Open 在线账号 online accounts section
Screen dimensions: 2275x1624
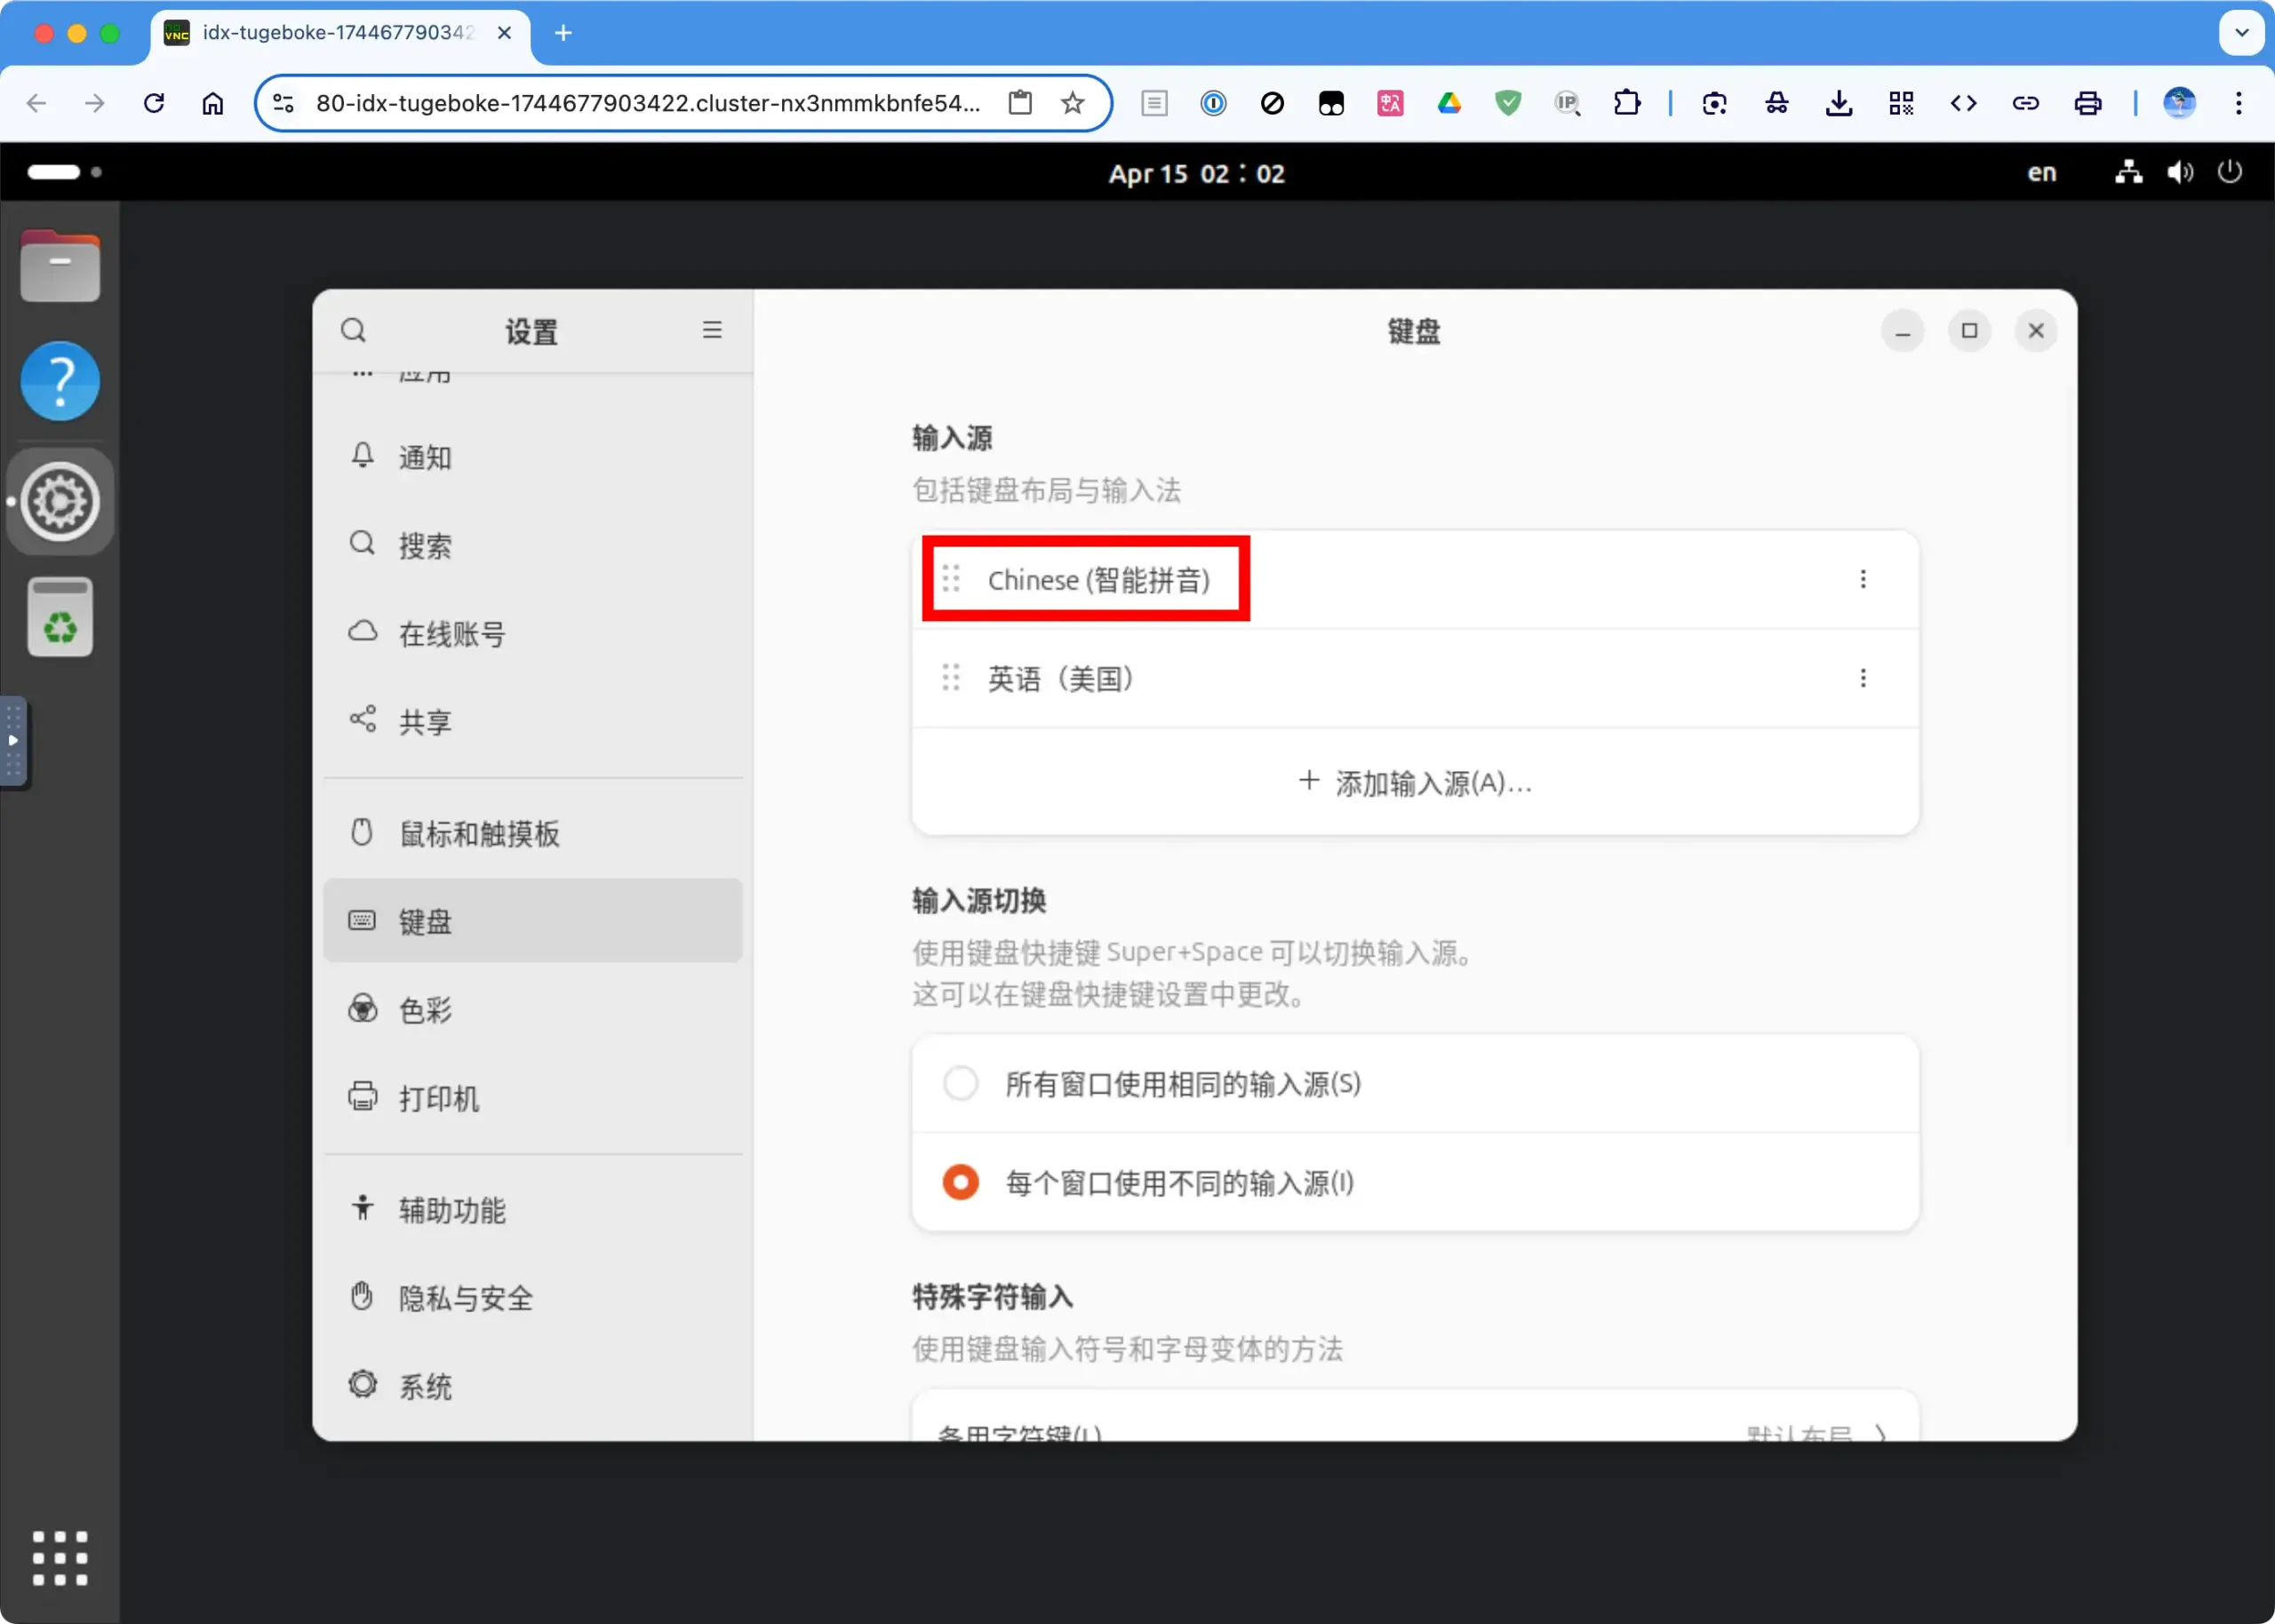coord(533,633)
